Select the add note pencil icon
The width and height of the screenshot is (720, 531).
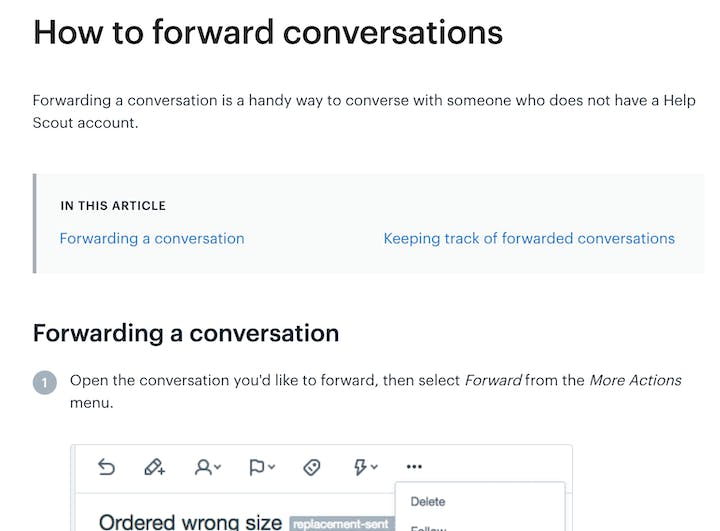pos(154,467)
